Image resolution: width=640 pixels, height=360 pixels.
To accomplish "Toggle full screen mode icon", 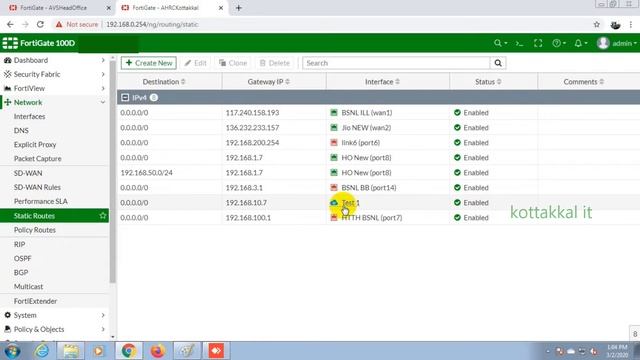I will tap(538, 43).
